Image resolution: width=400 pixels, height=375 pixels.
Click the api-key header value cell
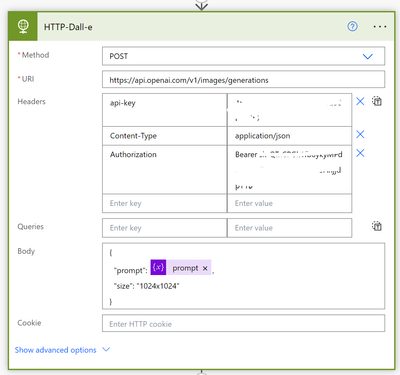click(289, 110)
